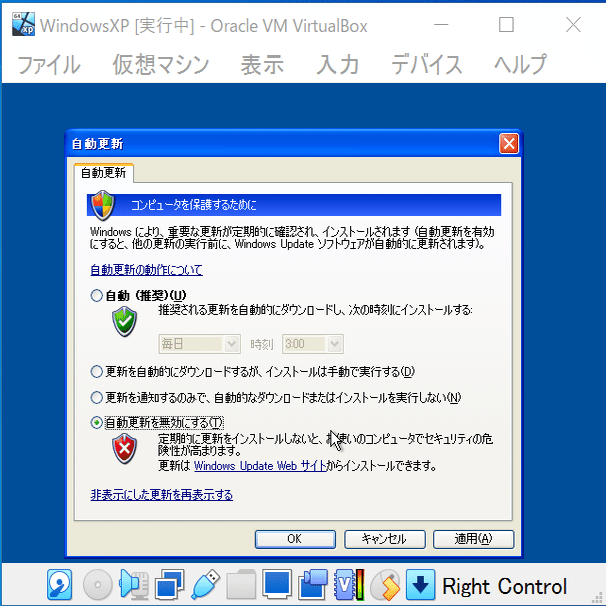
Task: Click the USB devices status icon
Action: coord(205,584)
